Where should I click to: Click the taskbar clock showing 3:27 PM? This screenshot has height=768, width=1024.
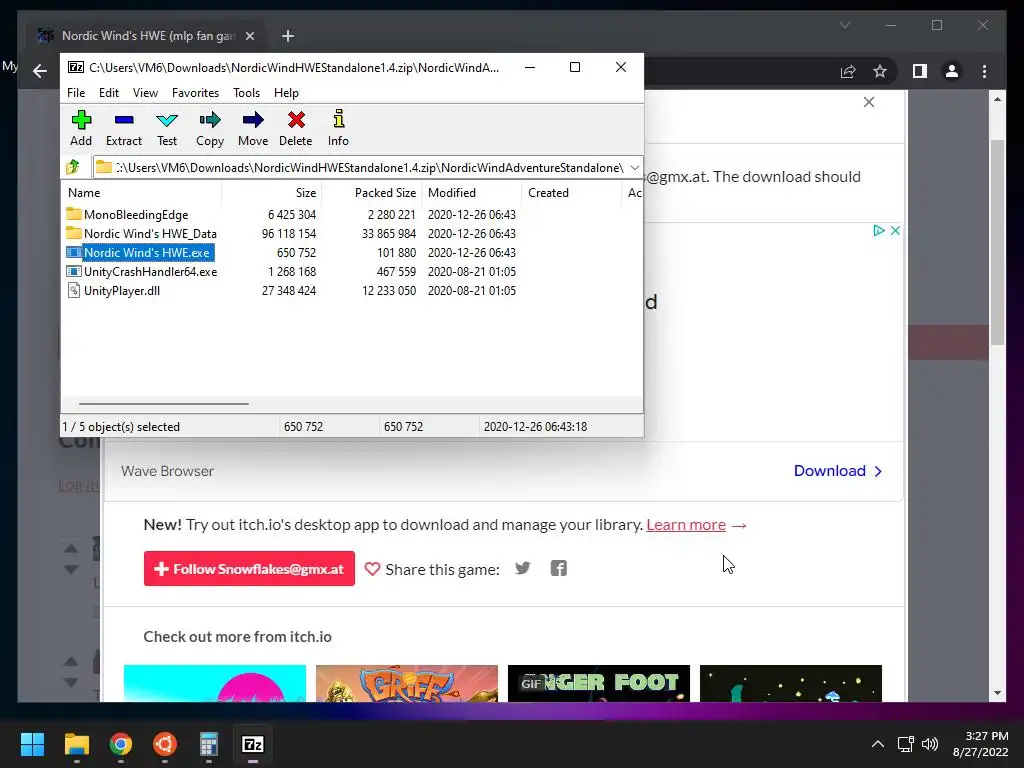point(980,744)
